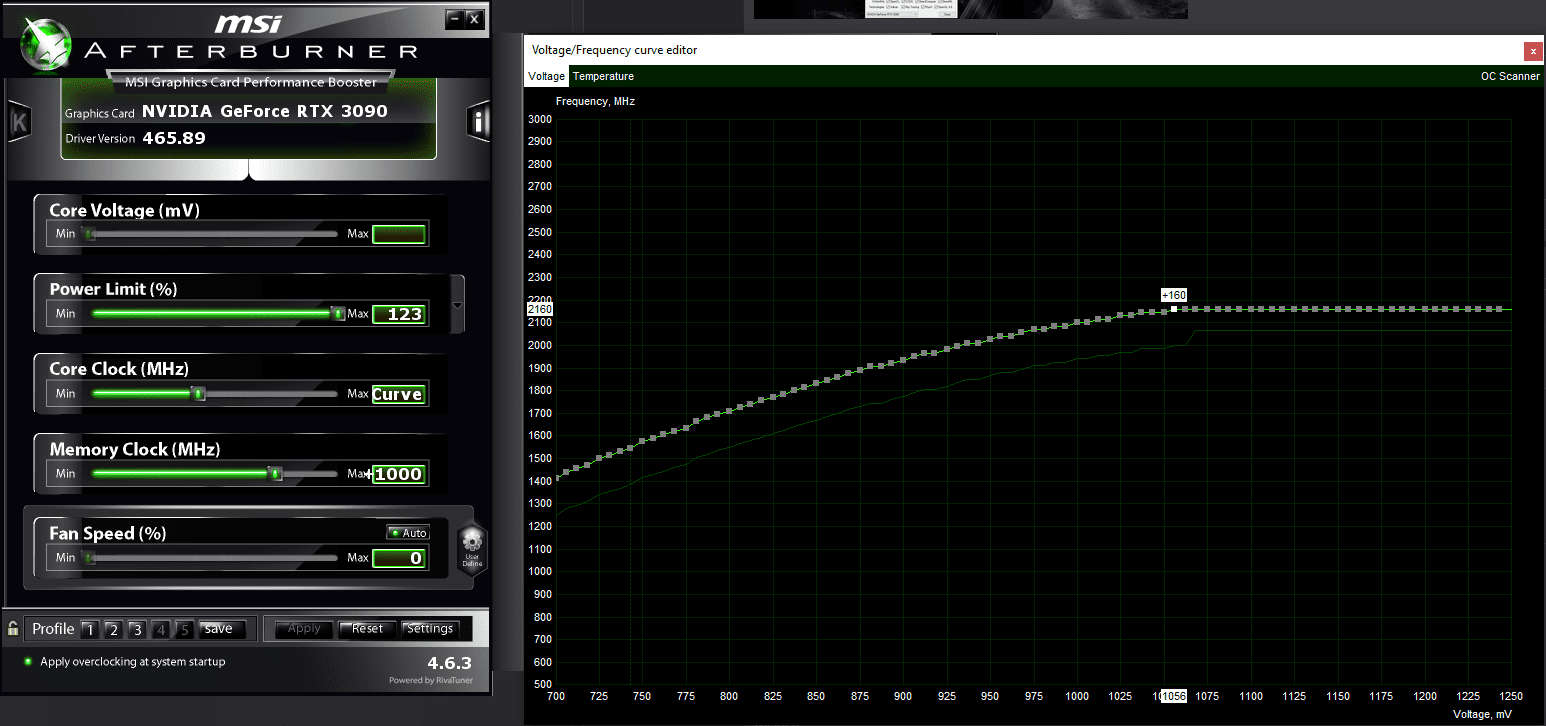Viewport: 1546px width, 726px height.
Task: Click the Power Limit slider handle
Action: pos(339,313)
